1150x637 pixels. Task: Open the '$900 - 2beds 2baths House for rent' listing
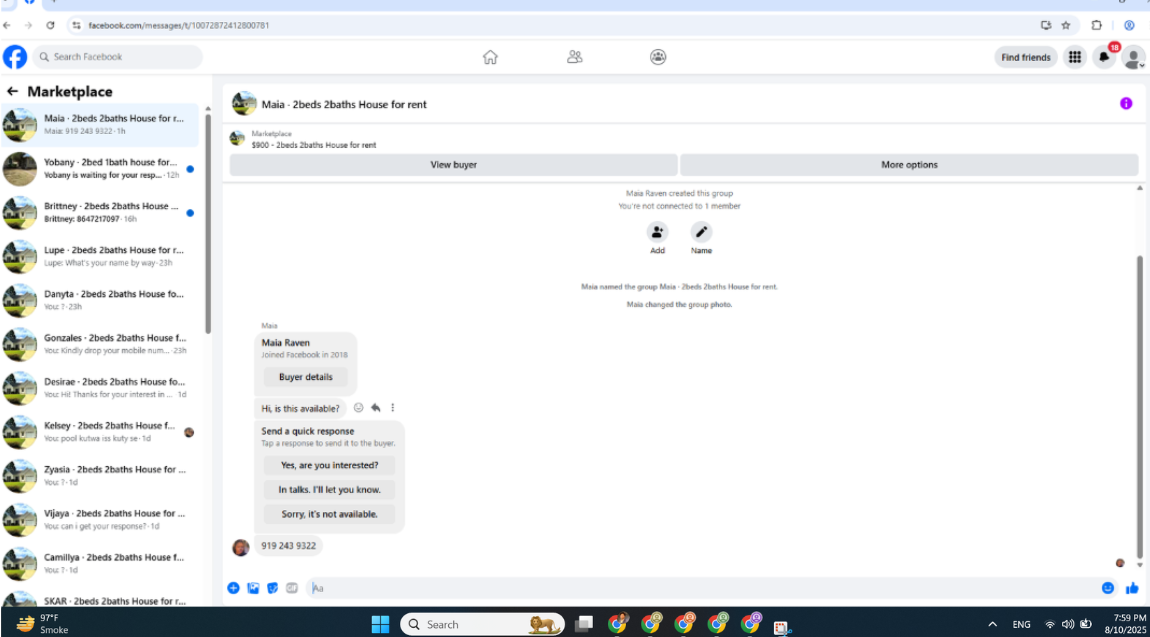[x=313, y=145]
